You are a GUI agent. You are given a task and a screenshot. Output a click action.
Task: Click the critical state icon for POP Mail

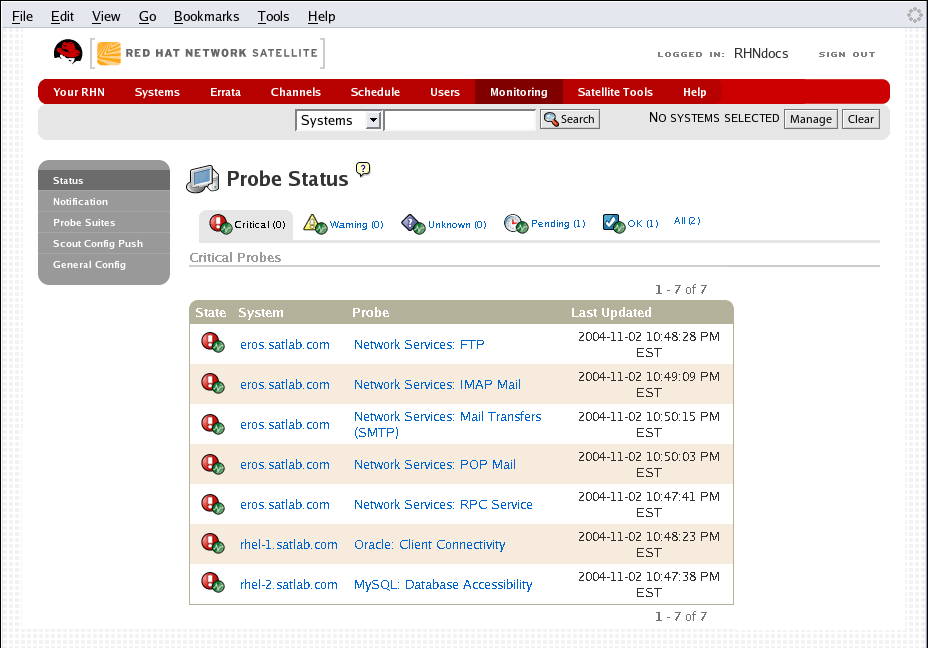(x=212, y=464)
